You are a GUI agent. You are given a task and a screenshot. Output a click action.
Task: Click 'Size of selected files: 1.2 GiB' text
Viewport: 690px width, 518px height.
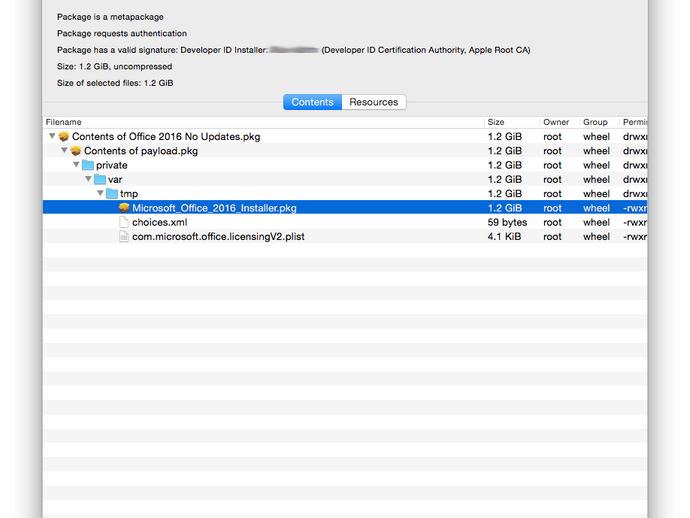coord(115,83)
